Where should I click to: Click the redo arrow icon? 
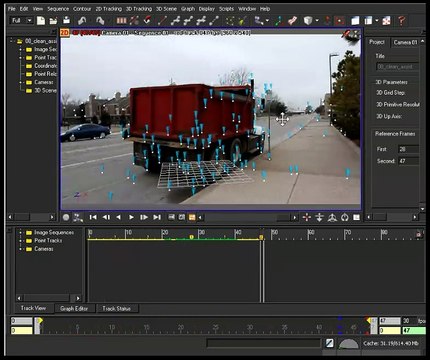100,21
